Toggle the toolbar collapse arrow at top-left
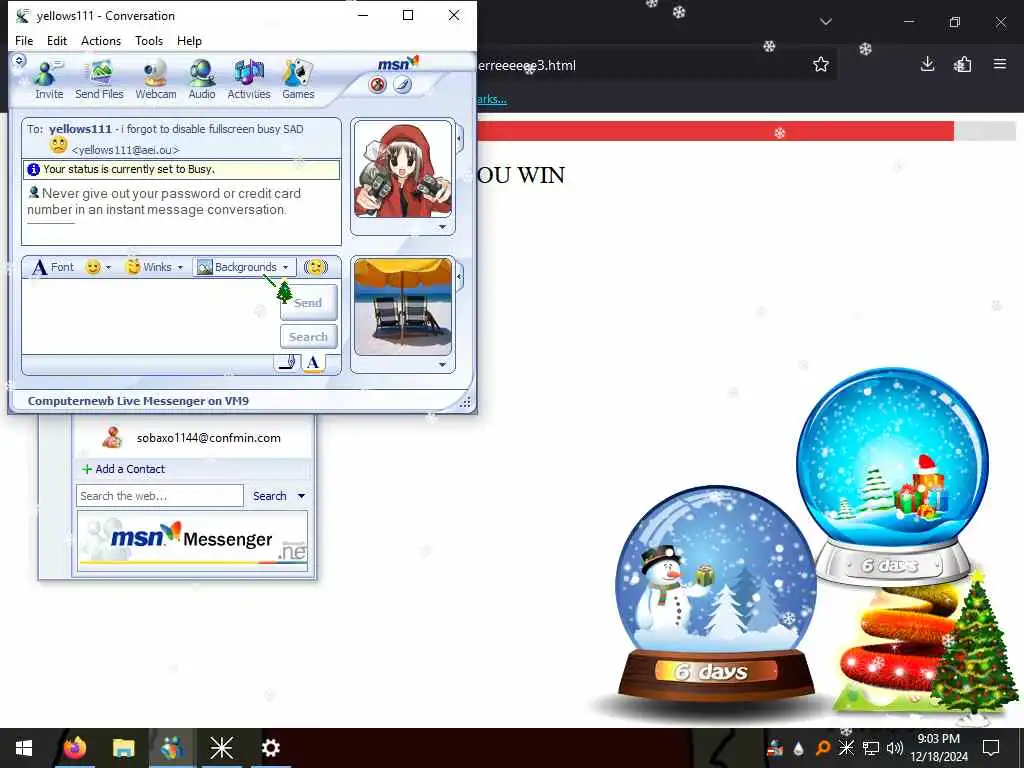The height and width of the screenshot is (768, 1024). [x=19, y=60]
